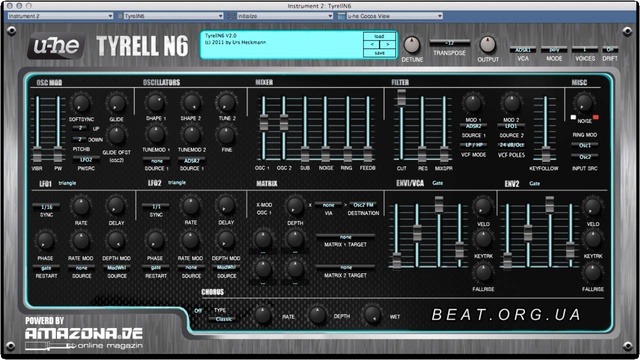
Task: Click the X-MOD DEPTH knob
Action: click(295, 207)
